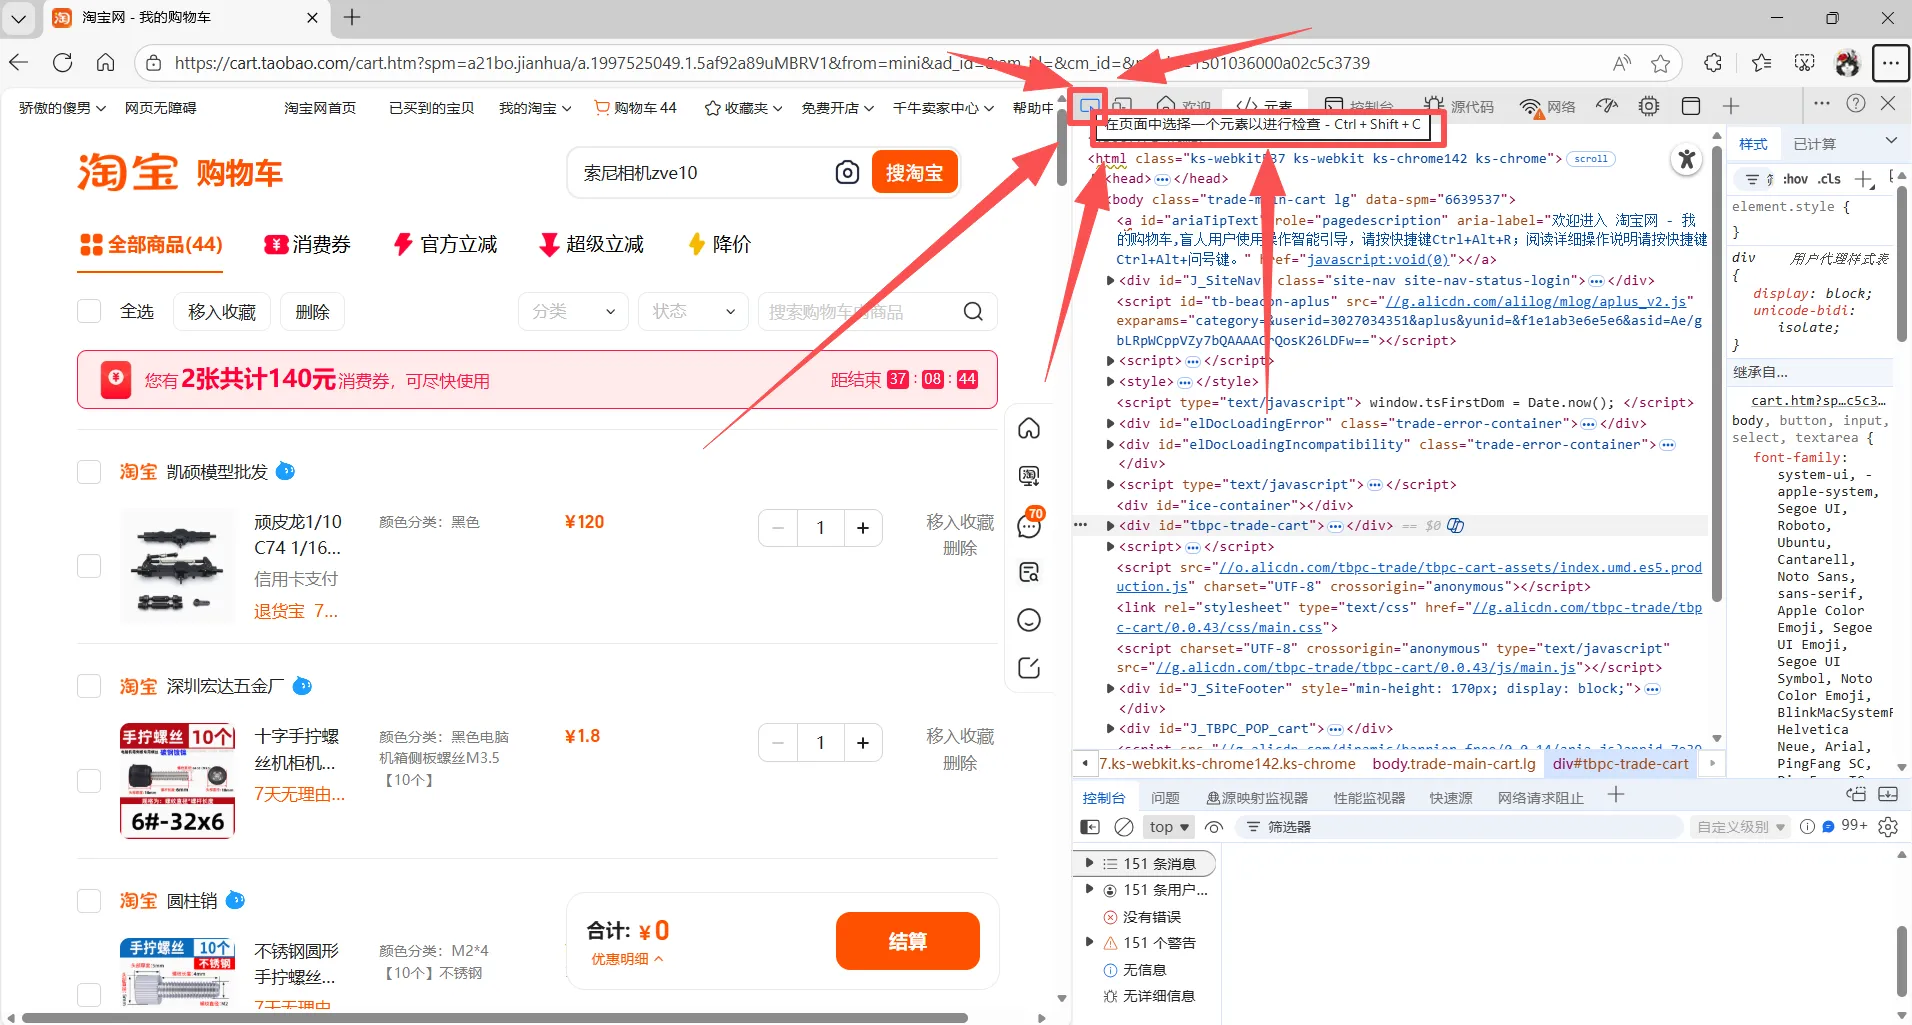This screenshot has width=1912, height=1025.
Task: Click the camera icon for image search
Action: click(x=848, y=172)
